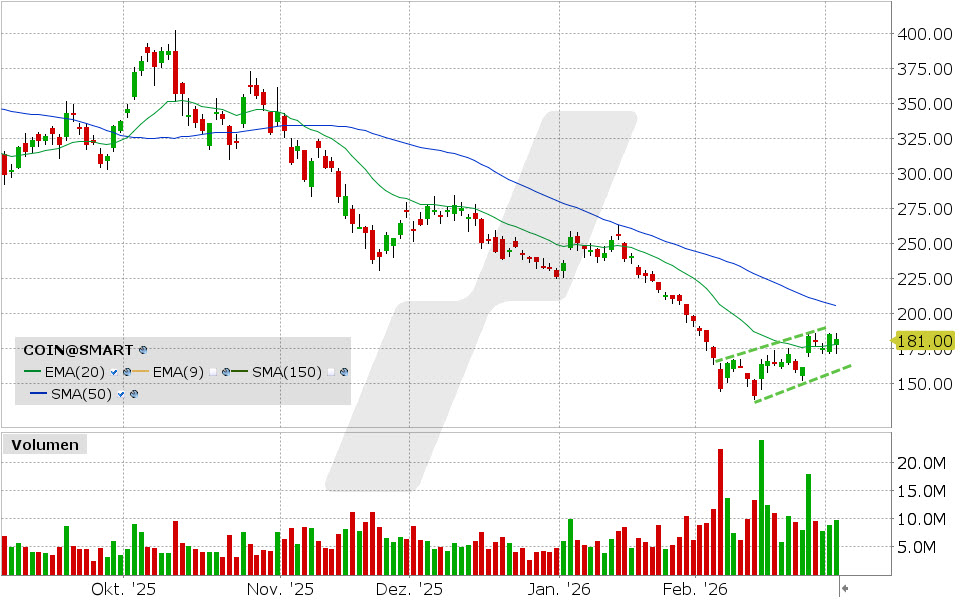This screenshot has width=960, height=600.
Task: Click the Volumen panel label
Action: pyautogui.click(x=45, y=445)
